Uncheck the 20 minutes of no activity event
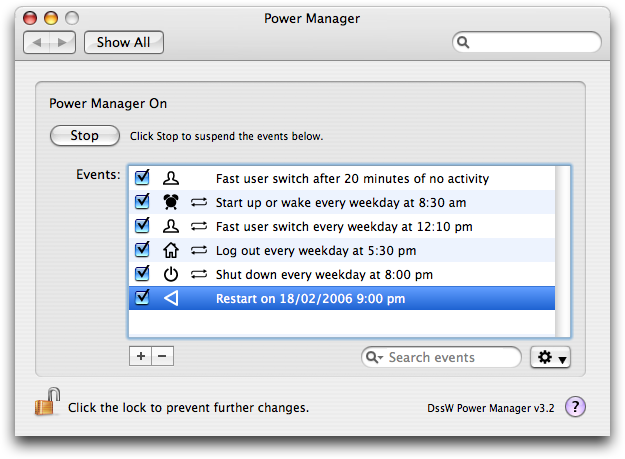The width and height of the screenshot is (625, 459). [x=142, y=179]
